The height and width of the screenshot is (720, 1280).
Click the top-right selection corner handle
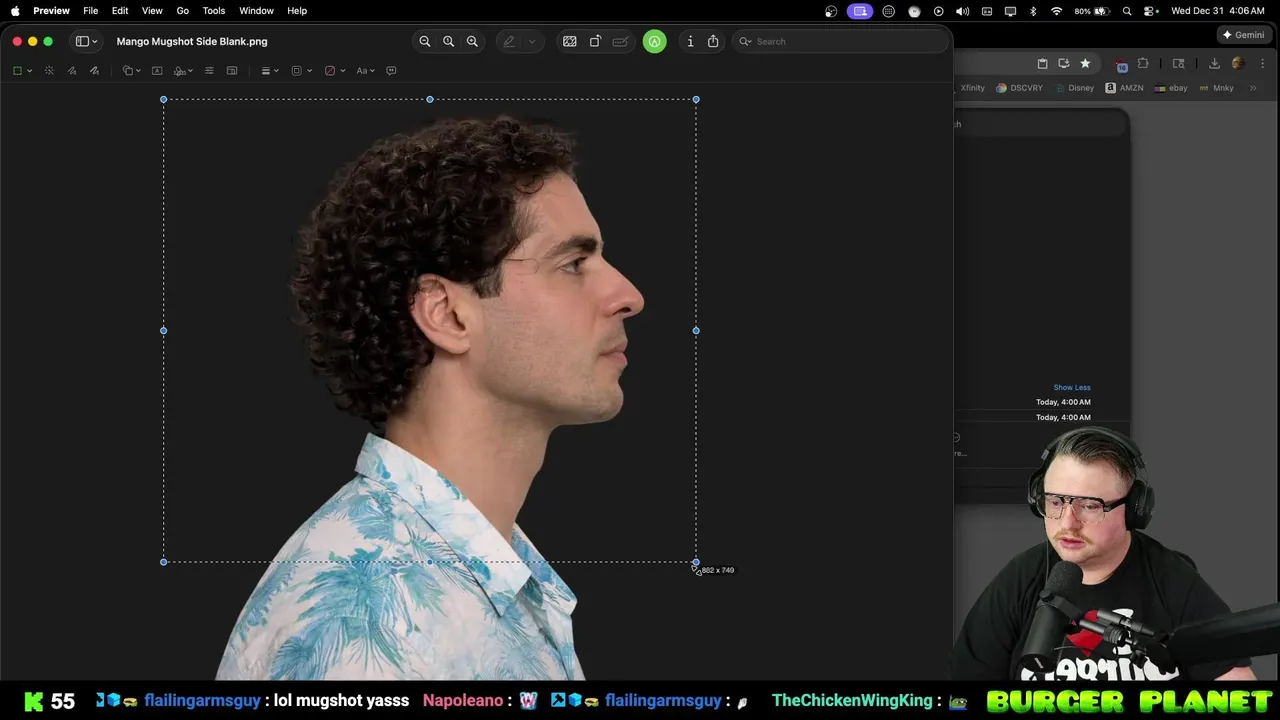(x=696, y=99)
